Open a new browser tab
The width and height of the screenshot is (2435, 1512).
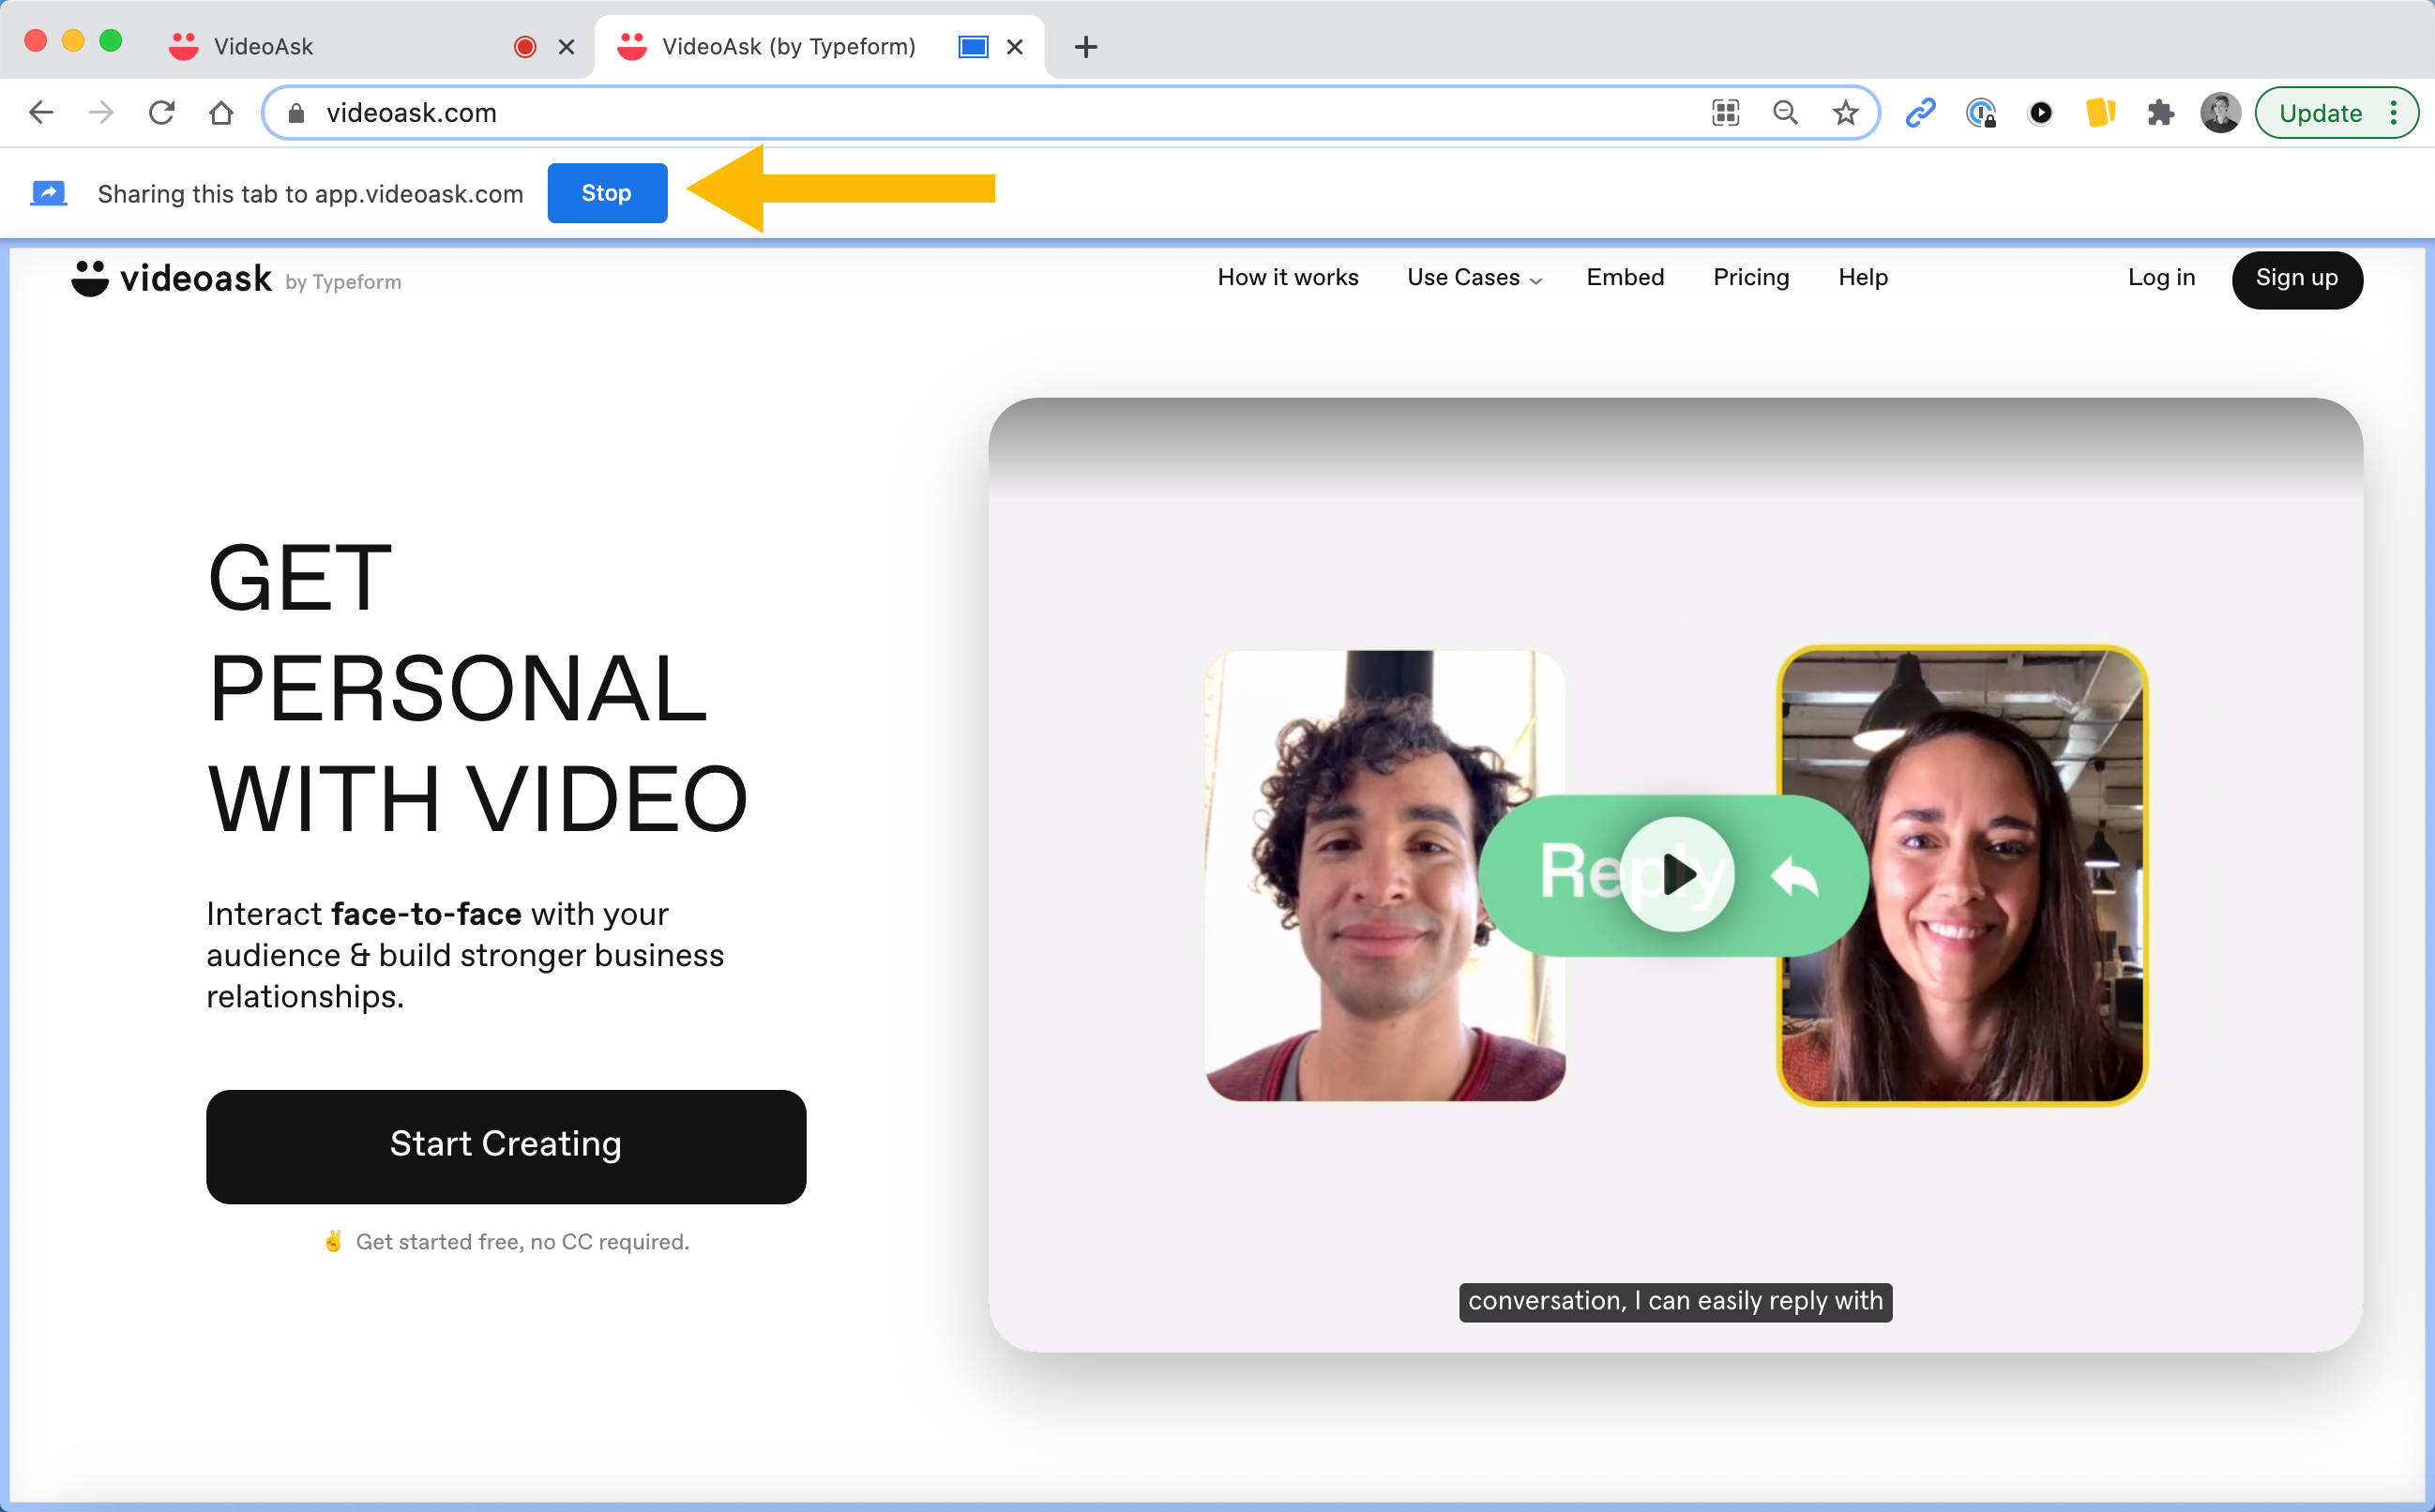point(1086,47)
